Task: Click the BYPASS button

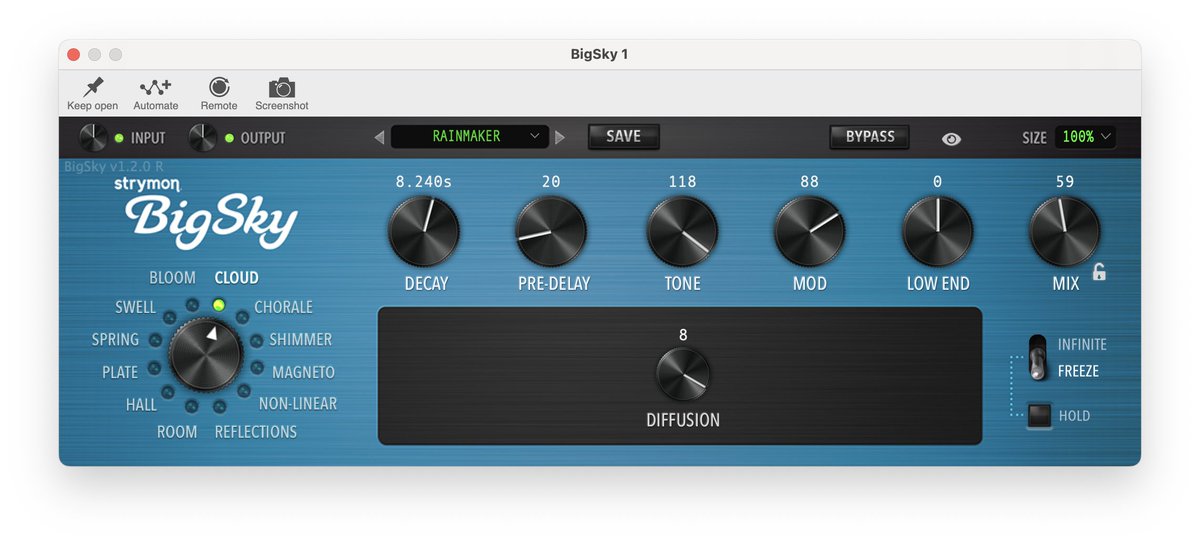Action: point(869,136)
